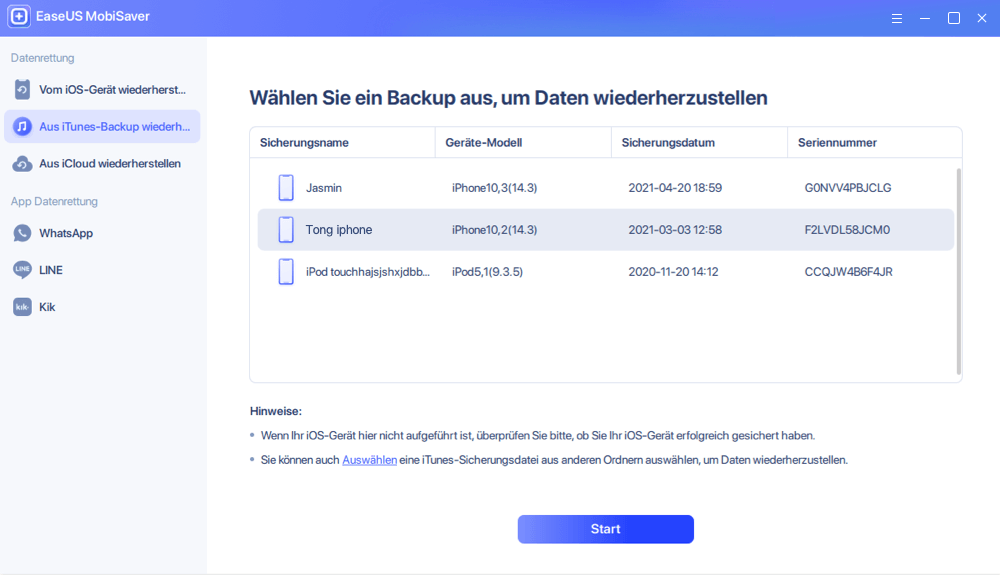Click the iPhone10,3(14.3) model cell

pos(494,188)
